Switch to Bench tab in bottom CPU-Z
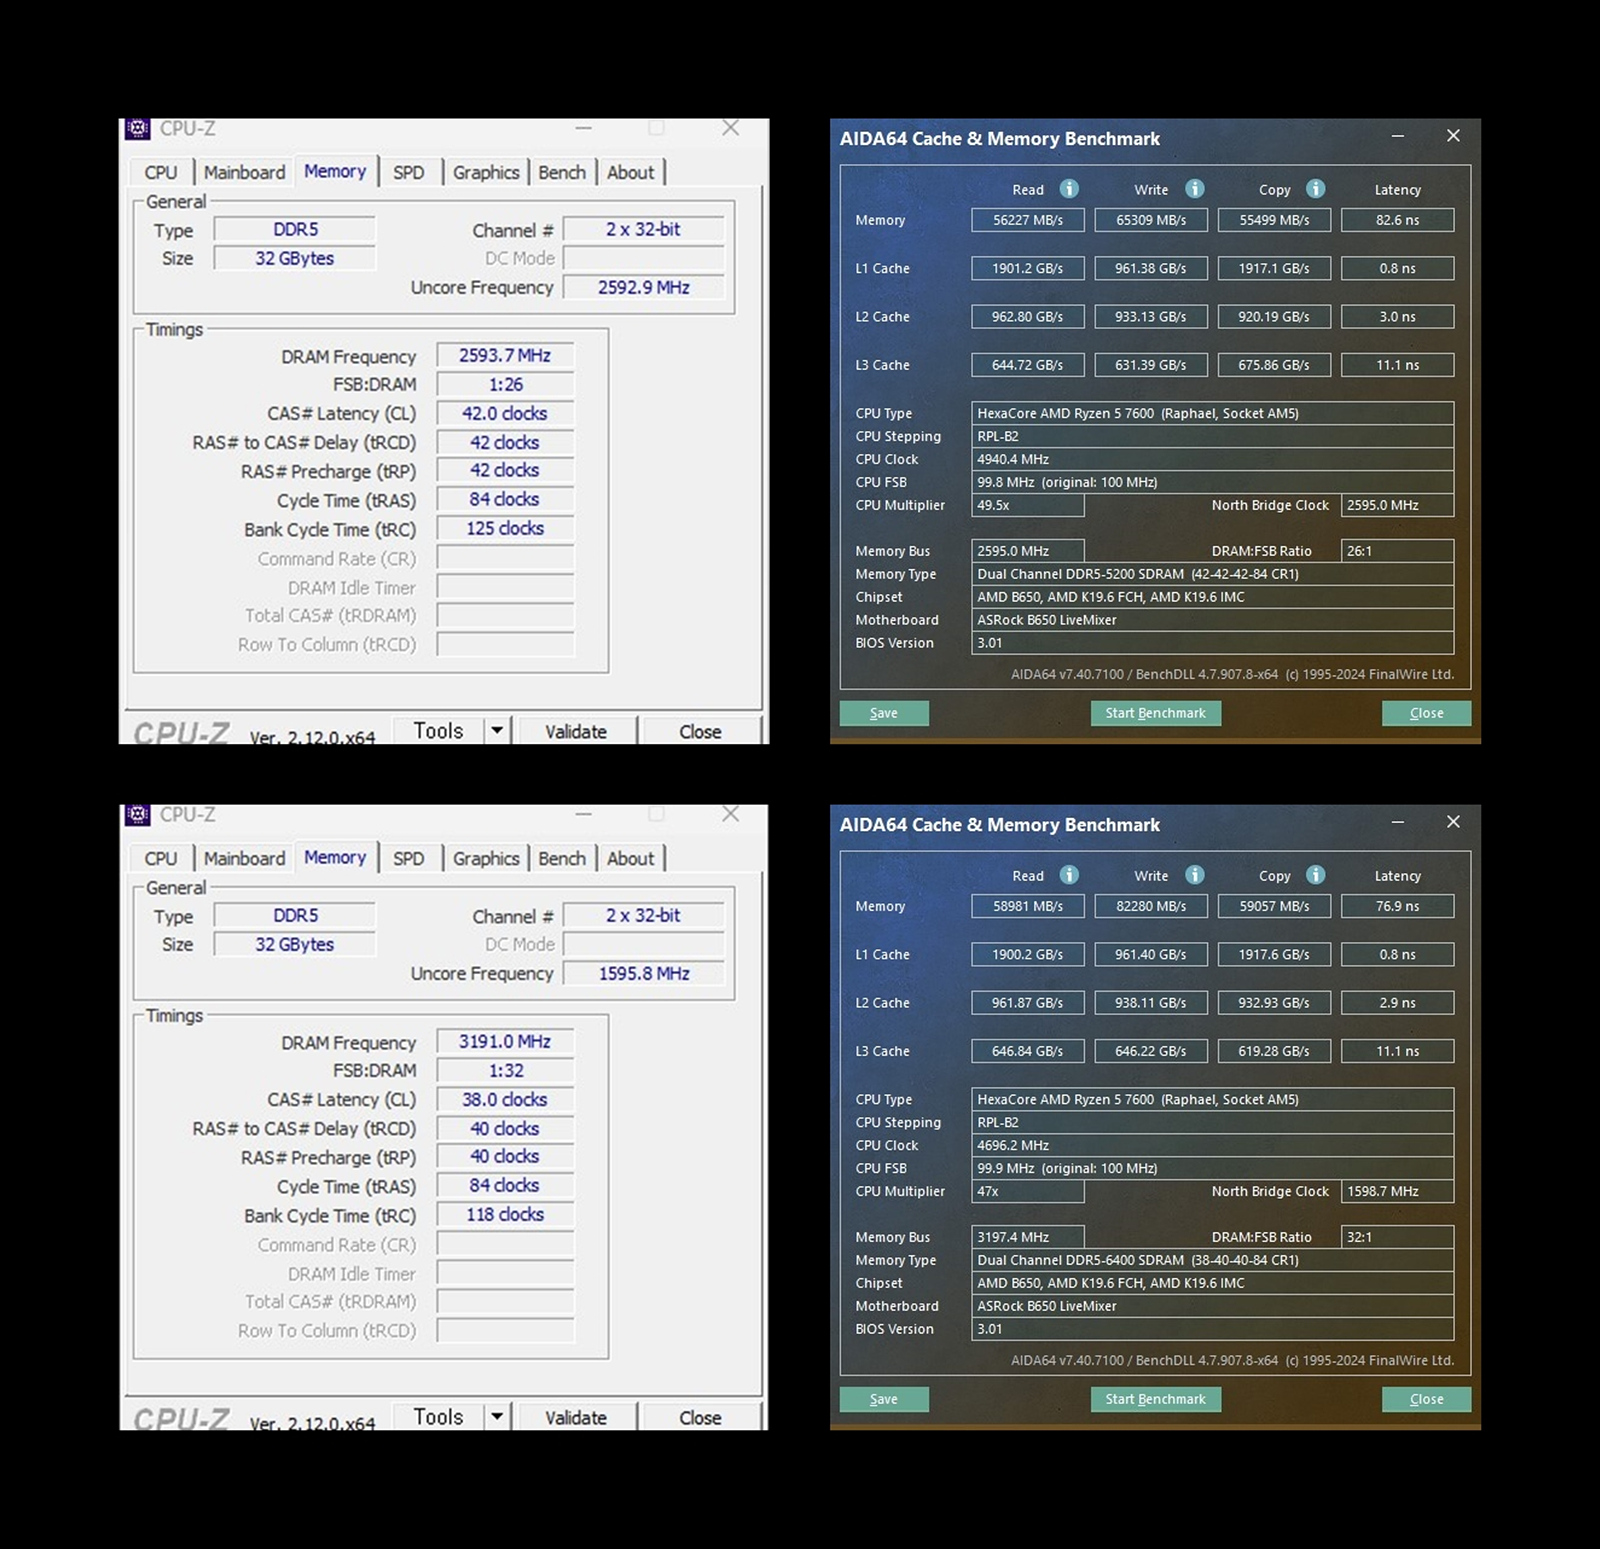Screen dimensions: 1600x1549 pyautogui.click(x=562, y=858)
